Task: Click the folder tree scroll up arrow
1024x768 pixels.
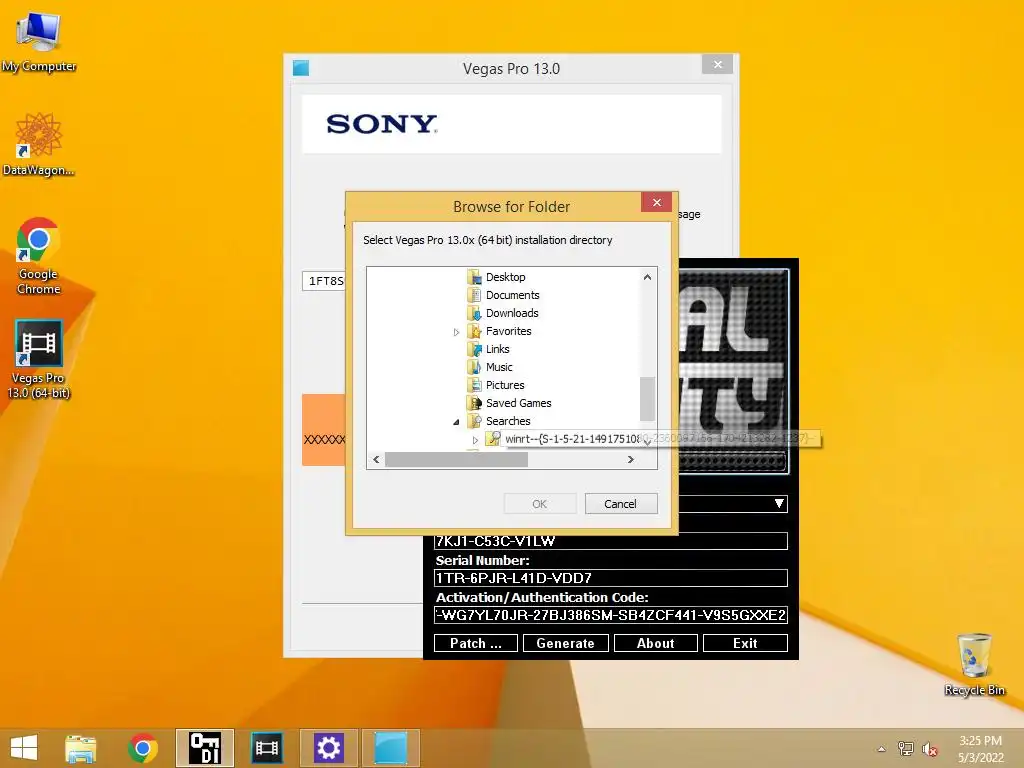Action: [647, 277]
